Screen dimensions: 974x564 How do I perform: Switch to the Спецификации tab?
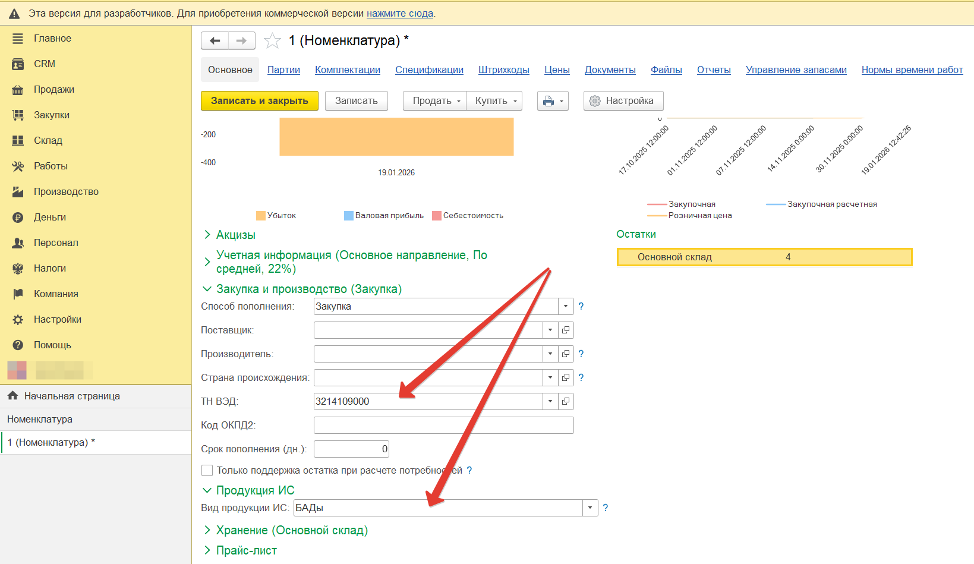coord(429,70)
